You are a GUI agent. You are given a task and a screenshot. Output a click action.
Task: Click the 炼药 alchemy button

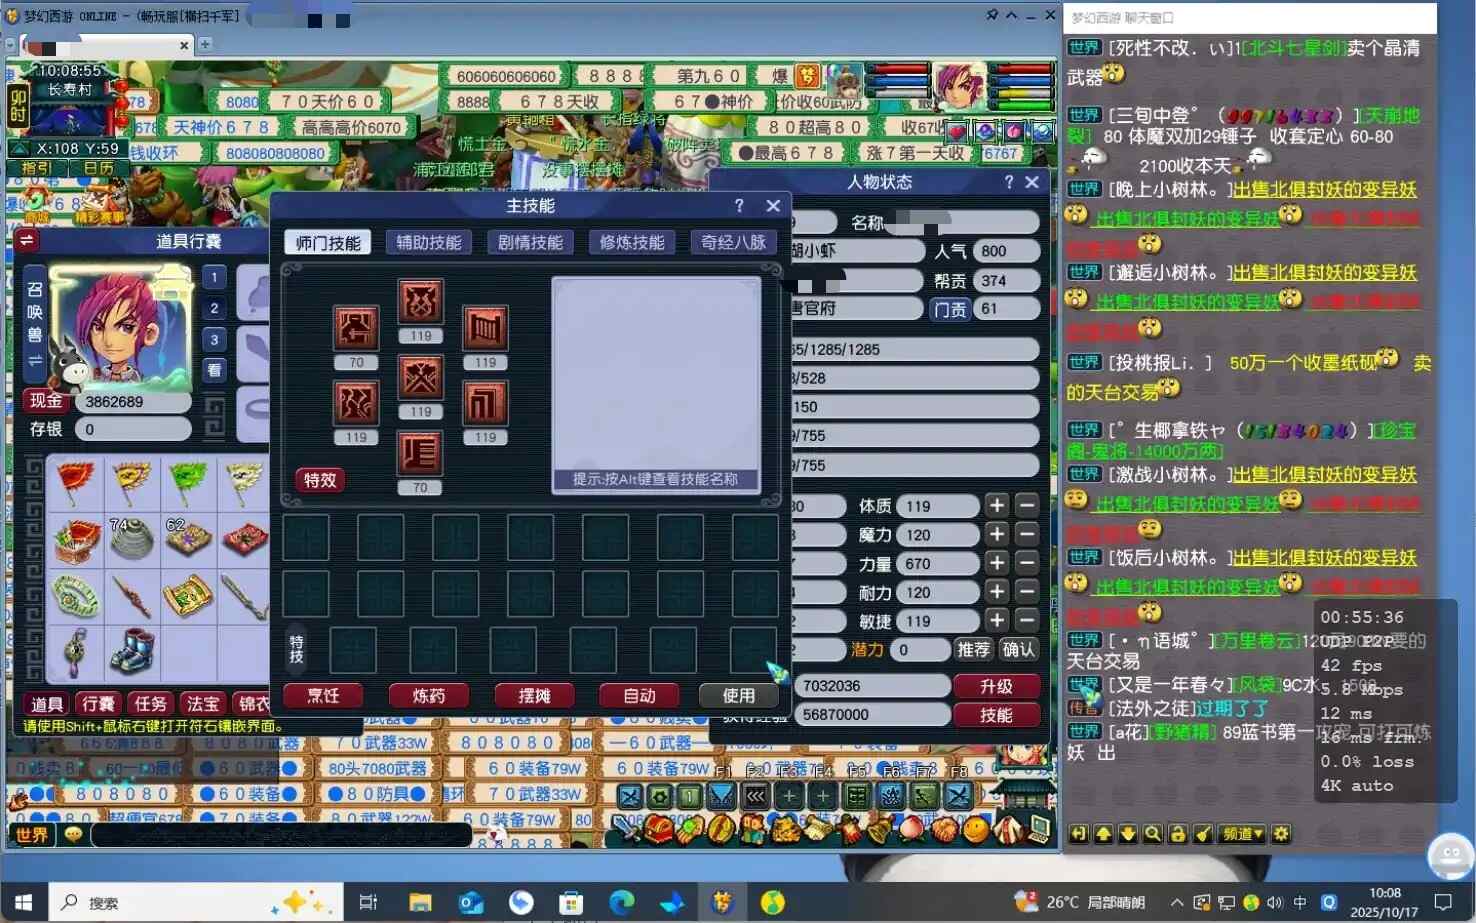429,696
